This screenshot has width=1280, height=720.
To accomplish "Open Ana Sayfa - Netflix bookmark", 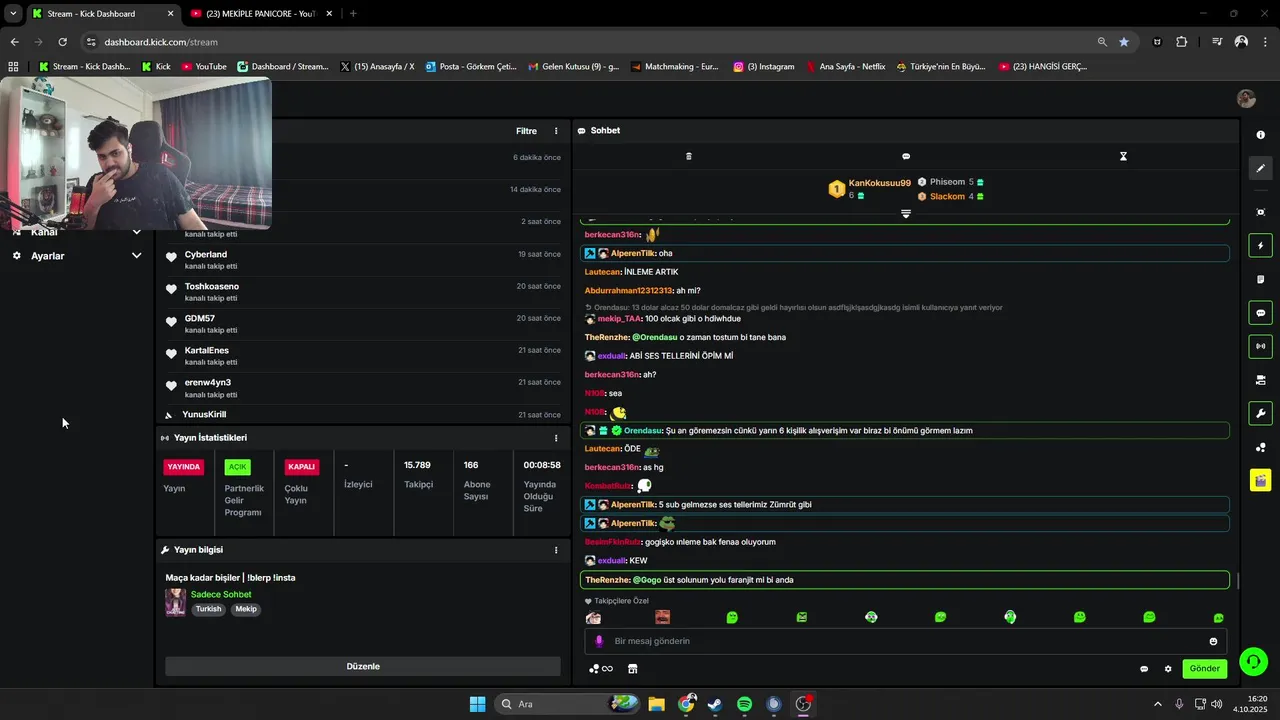I will (x=845, y=67).
